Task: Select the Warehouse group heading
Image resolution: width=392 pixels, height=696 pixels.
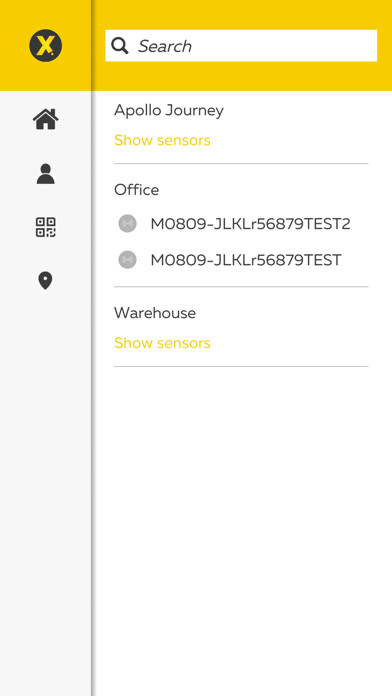Action: point(155,313)
